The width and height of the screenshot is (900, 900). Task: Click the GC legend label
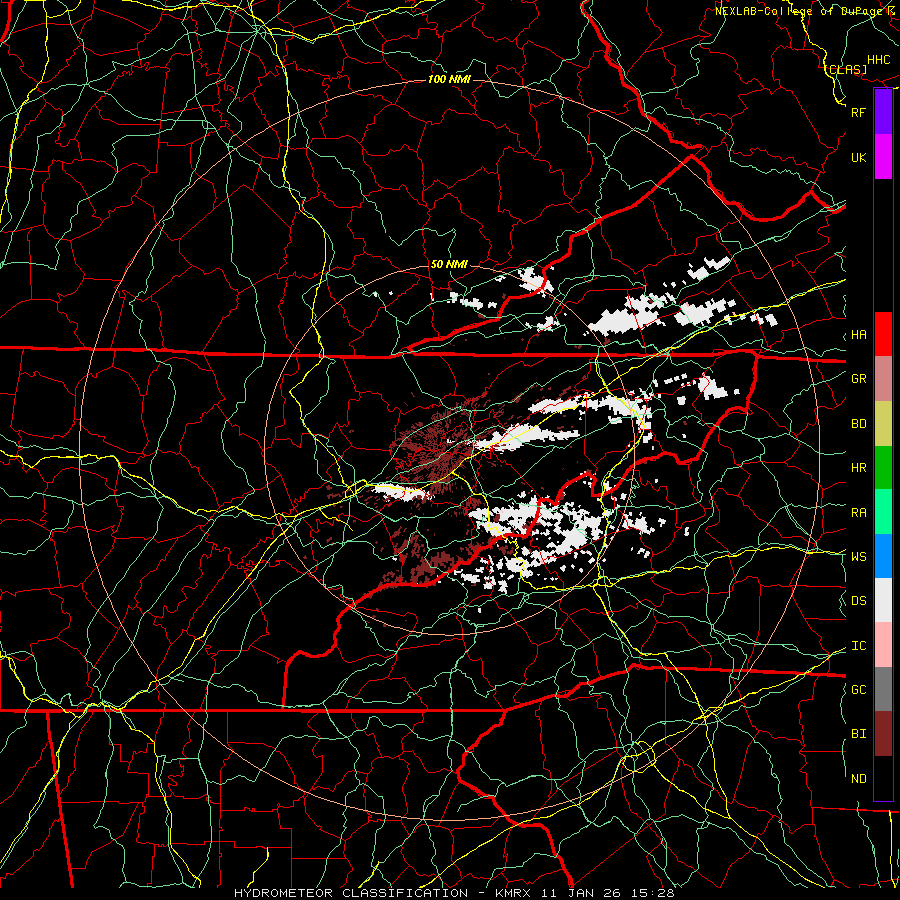[x=858, y=690]
